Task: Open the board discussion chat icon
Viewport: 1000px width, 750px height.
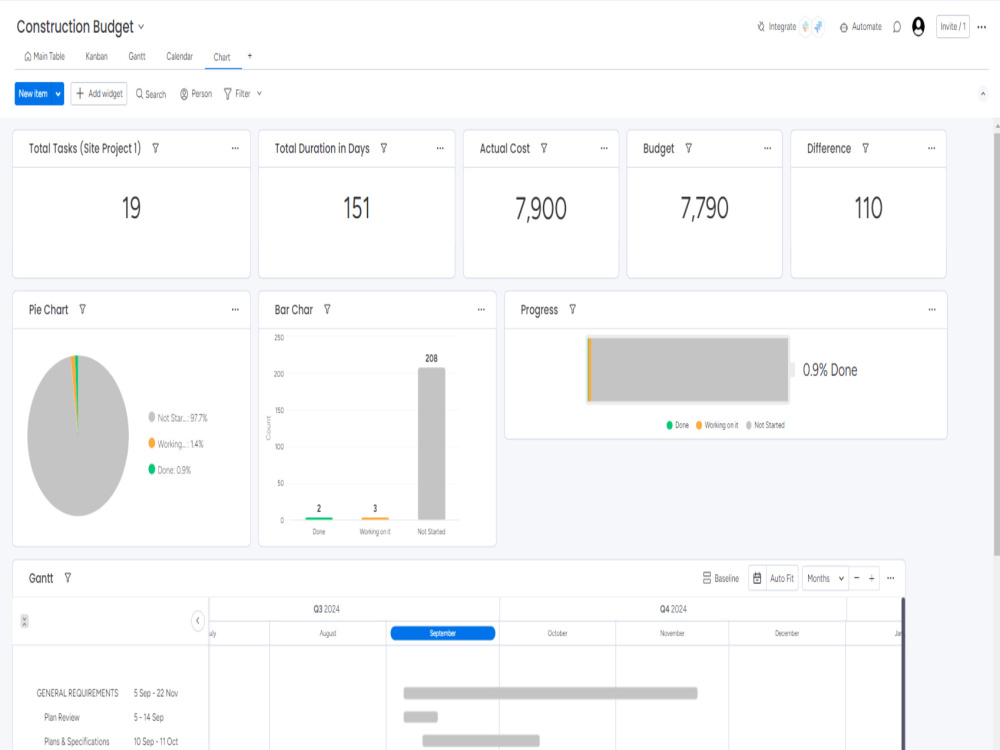Action: tap(897, 27)
